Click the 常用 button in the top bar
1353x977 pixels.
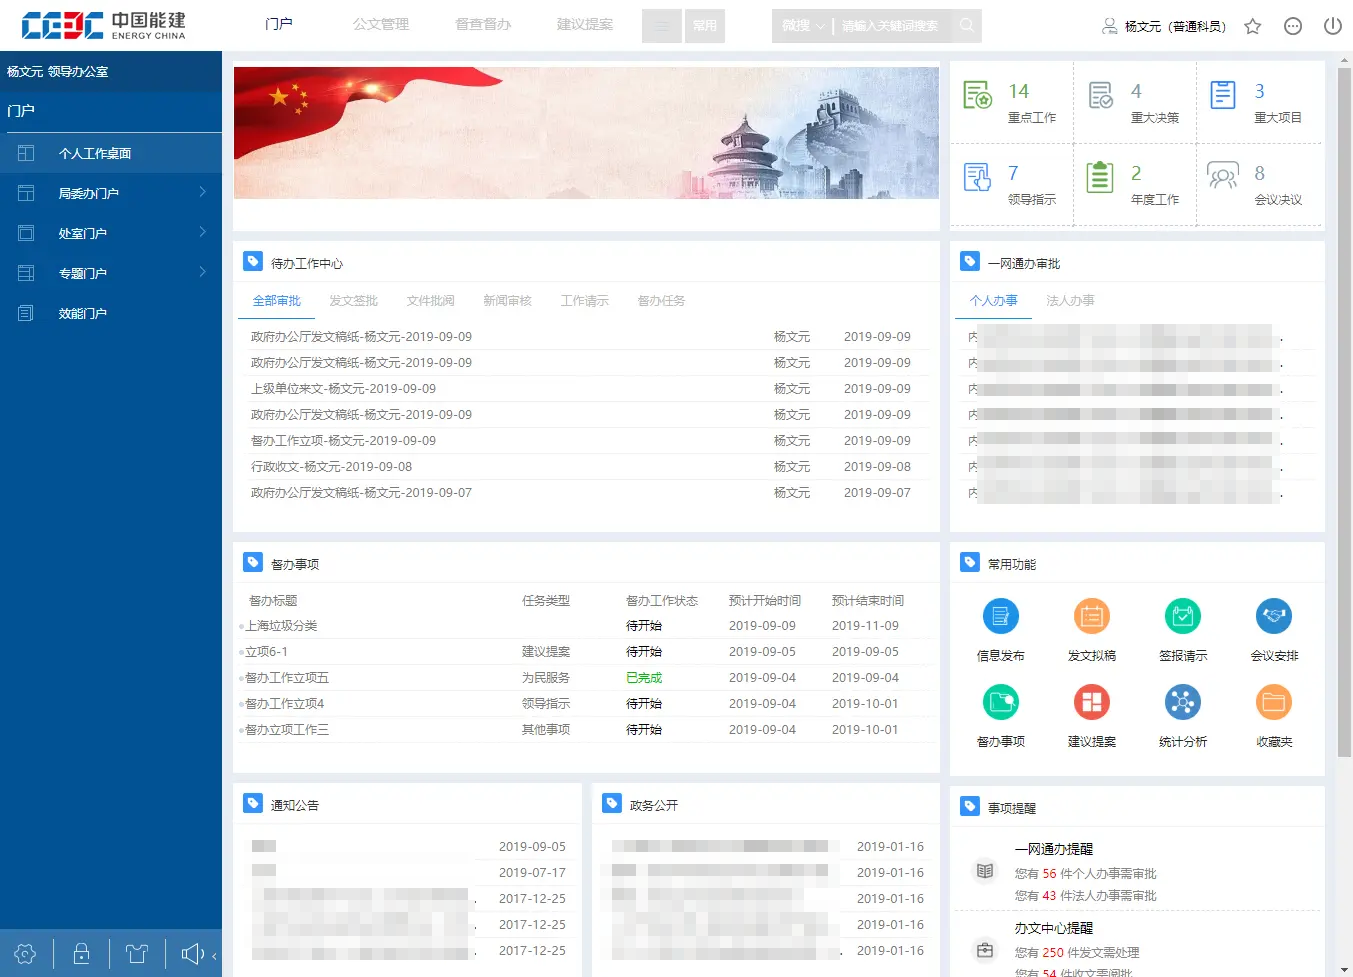pyautogui.click(x=705, y=26)
